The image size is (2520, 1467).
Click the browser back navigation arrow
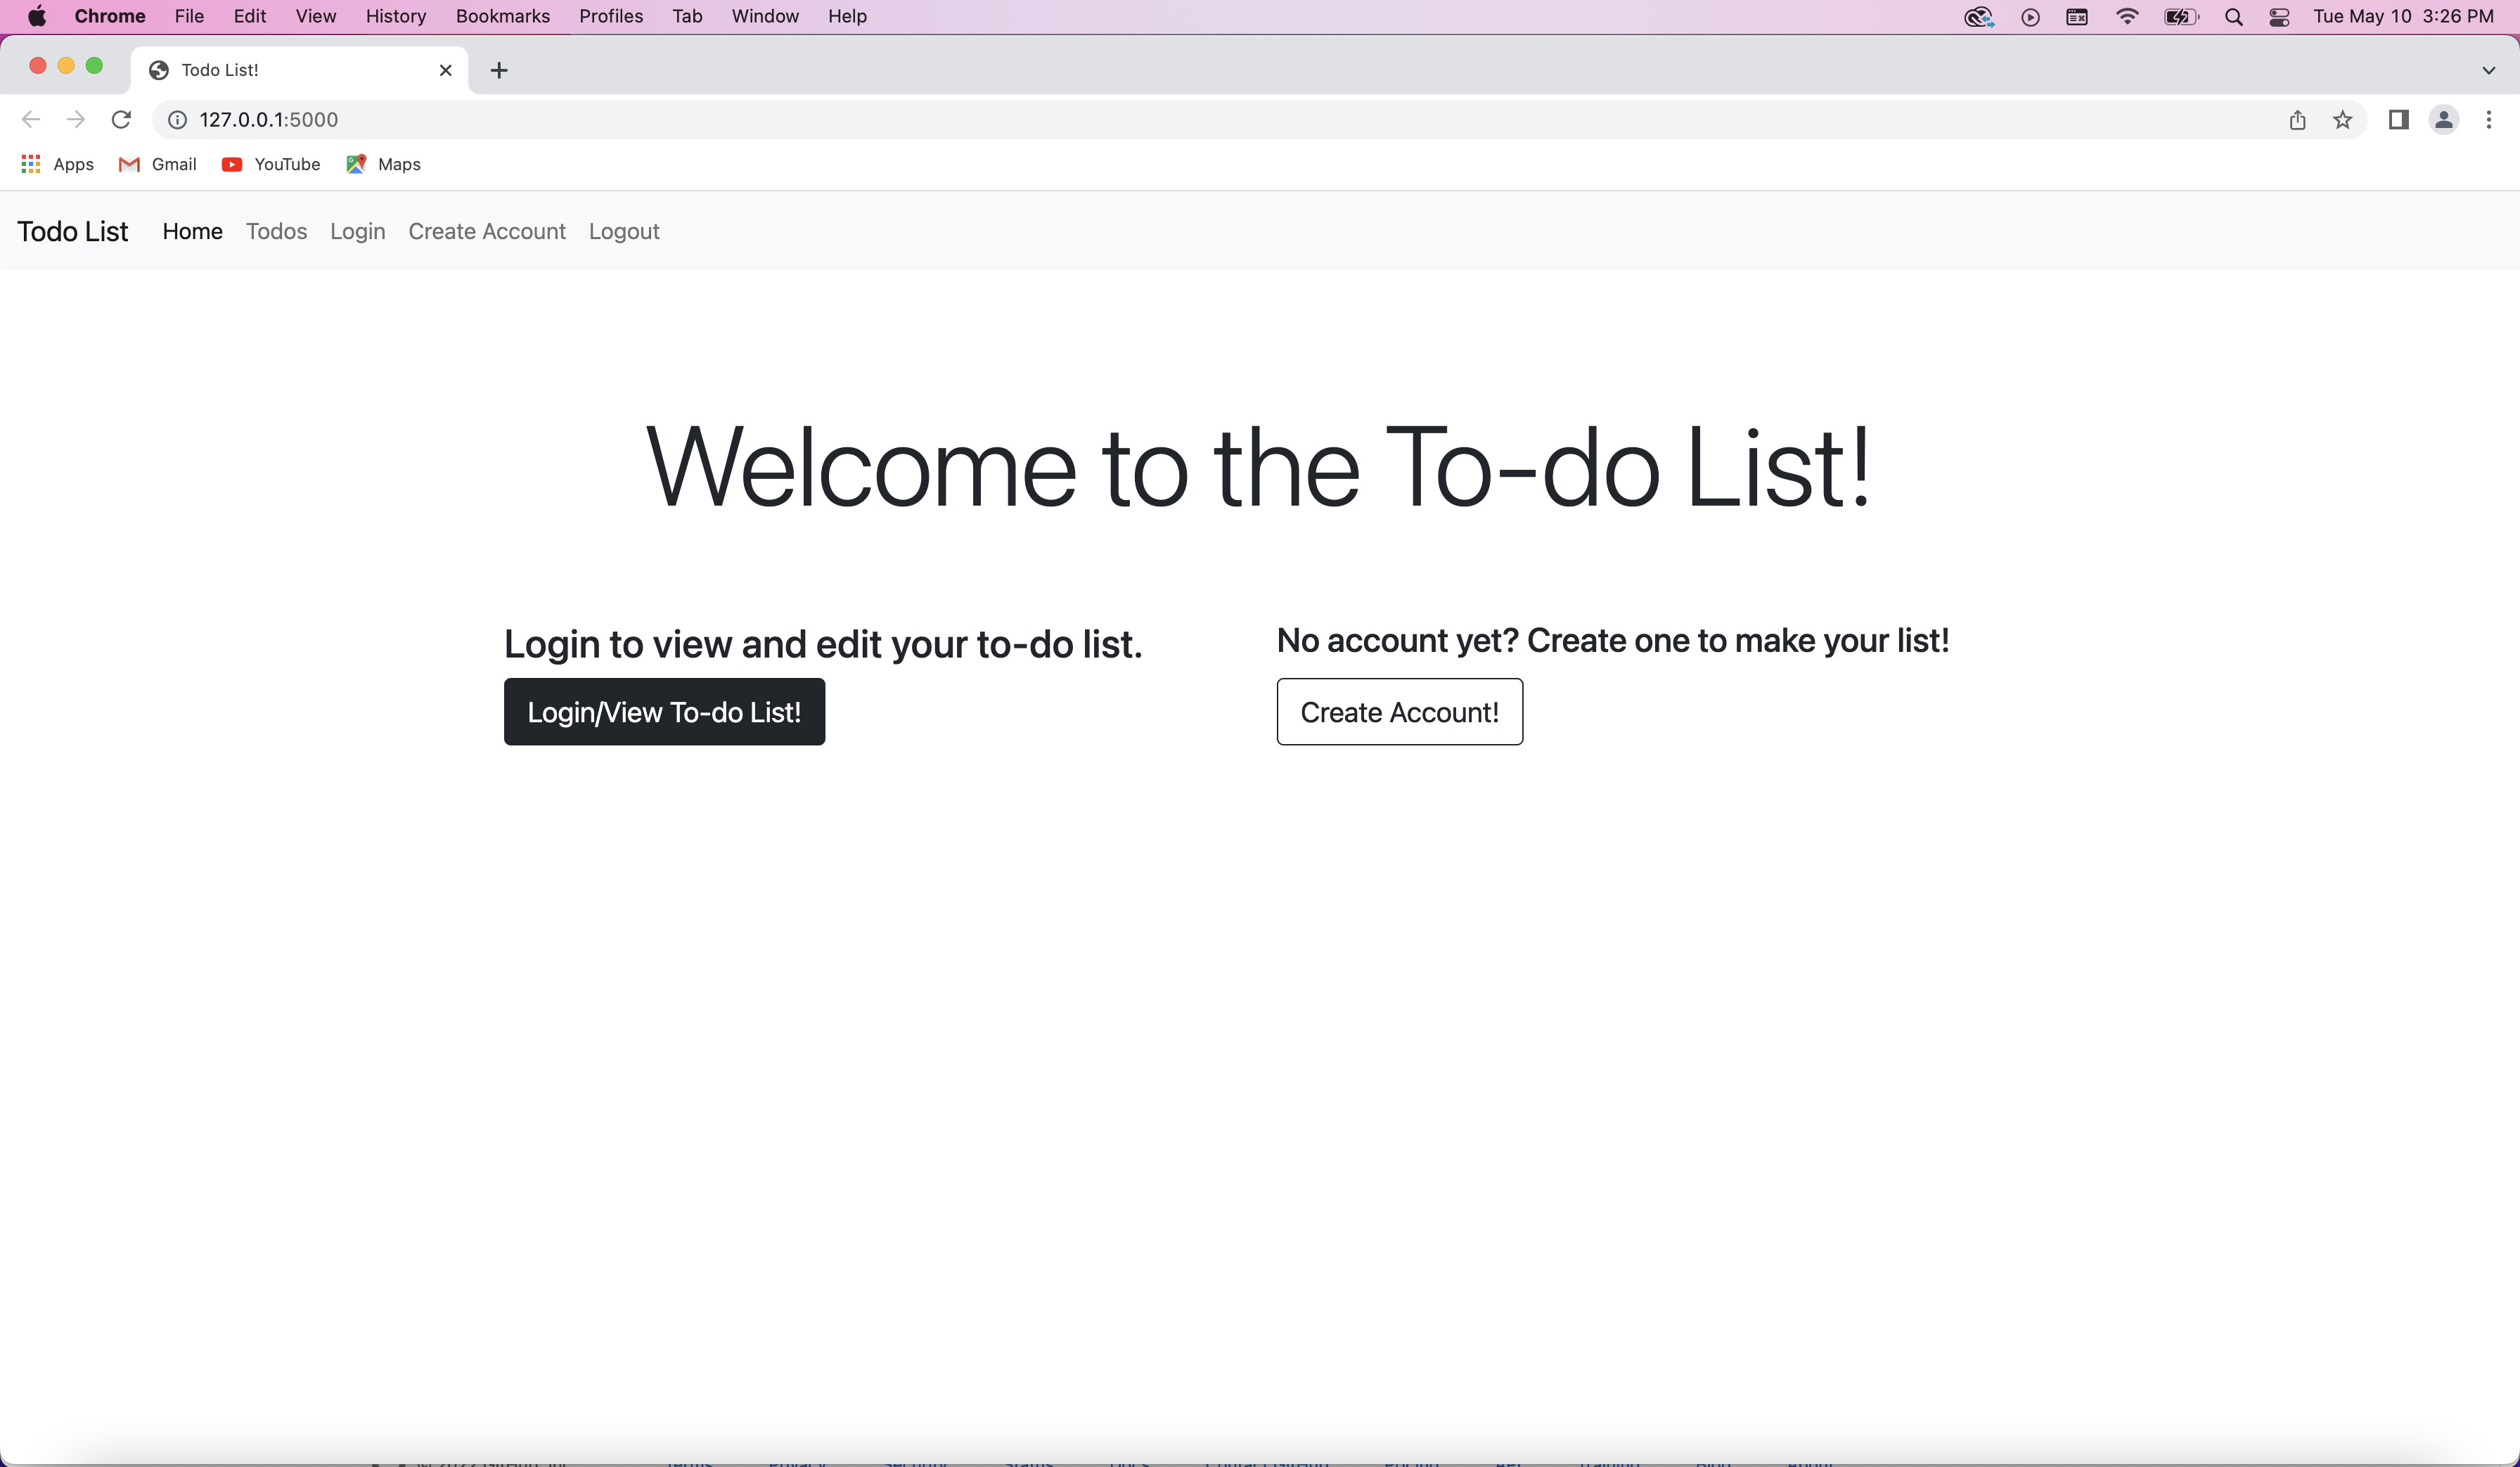click(x=32, y=119)
